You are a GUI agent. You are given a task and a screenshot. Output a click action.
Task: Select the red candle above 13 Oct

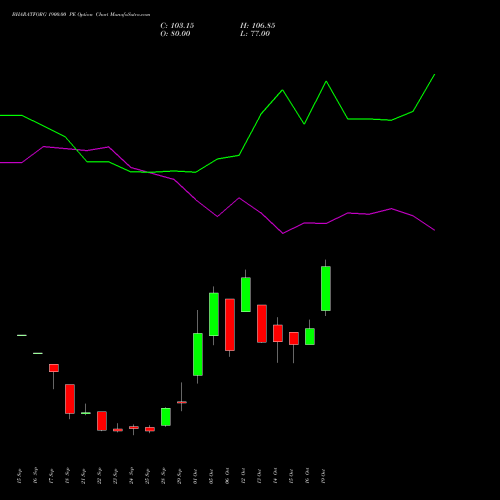pyautogui.click(x=262, y=323)
